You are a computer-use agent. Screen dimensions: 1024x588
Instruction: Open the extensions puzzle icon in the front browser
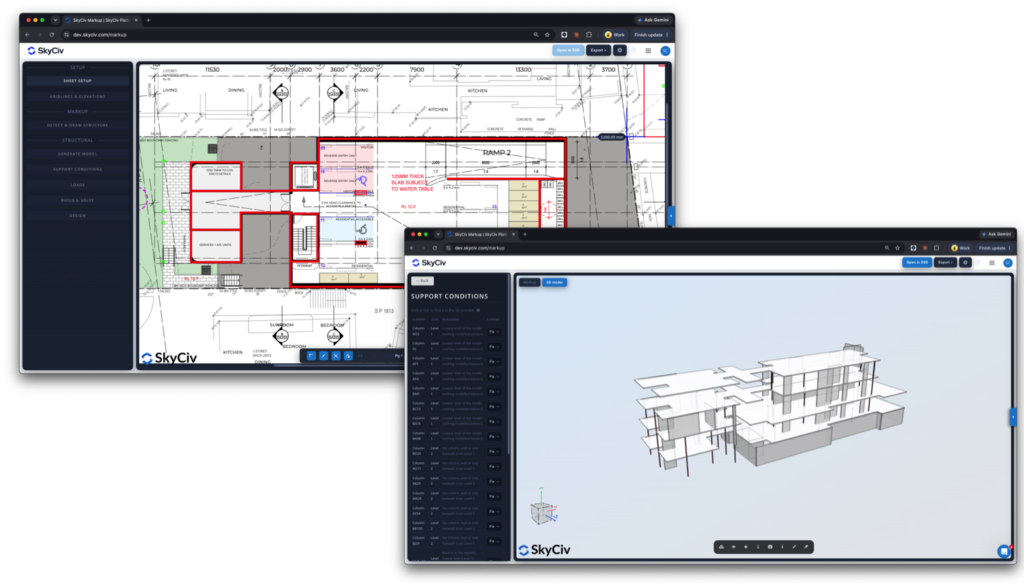point(936,248)
